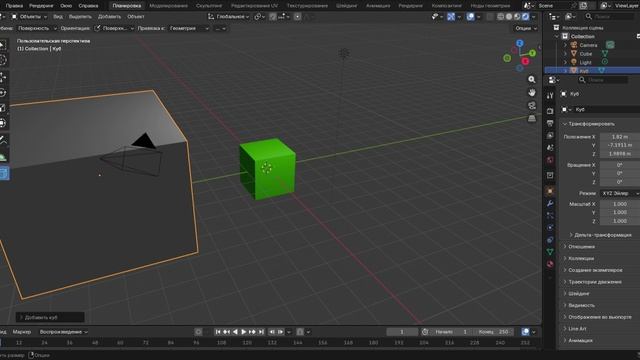Click the red X axis gizmo ball
This screenshot has width=640, height=360.
pos(525,61)
